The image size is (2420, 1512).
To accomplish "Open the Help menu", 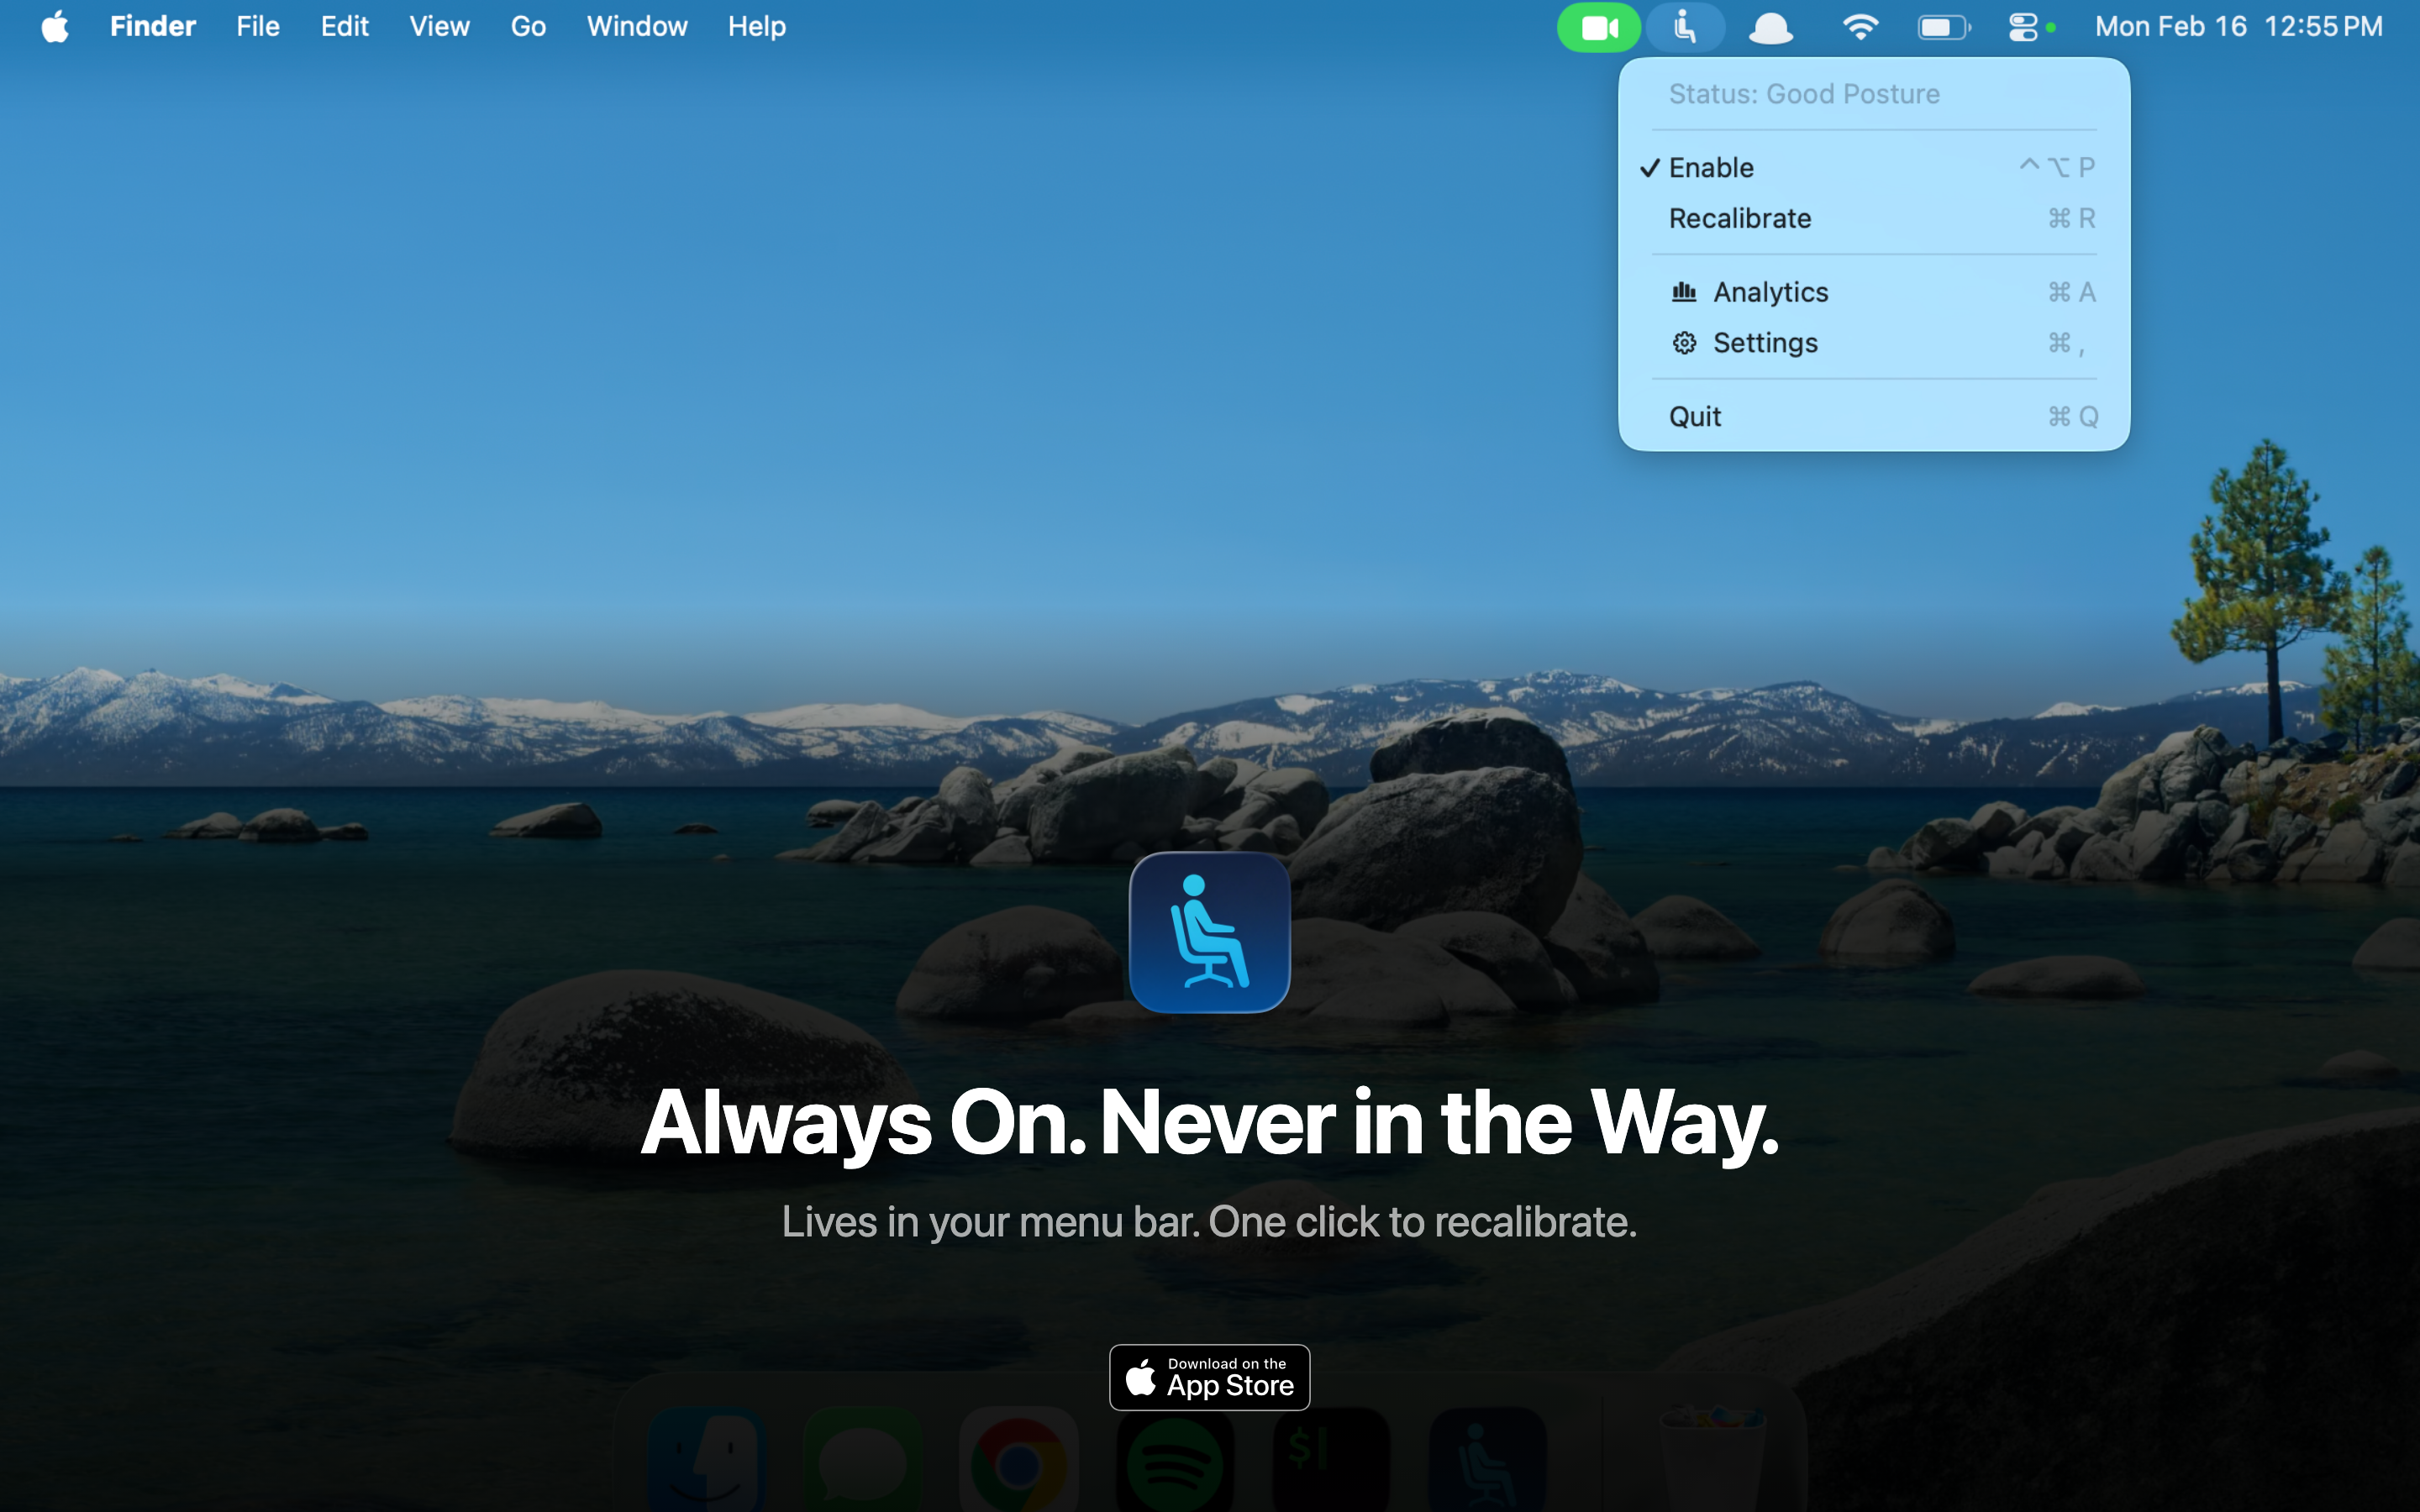I will [756, 27].
